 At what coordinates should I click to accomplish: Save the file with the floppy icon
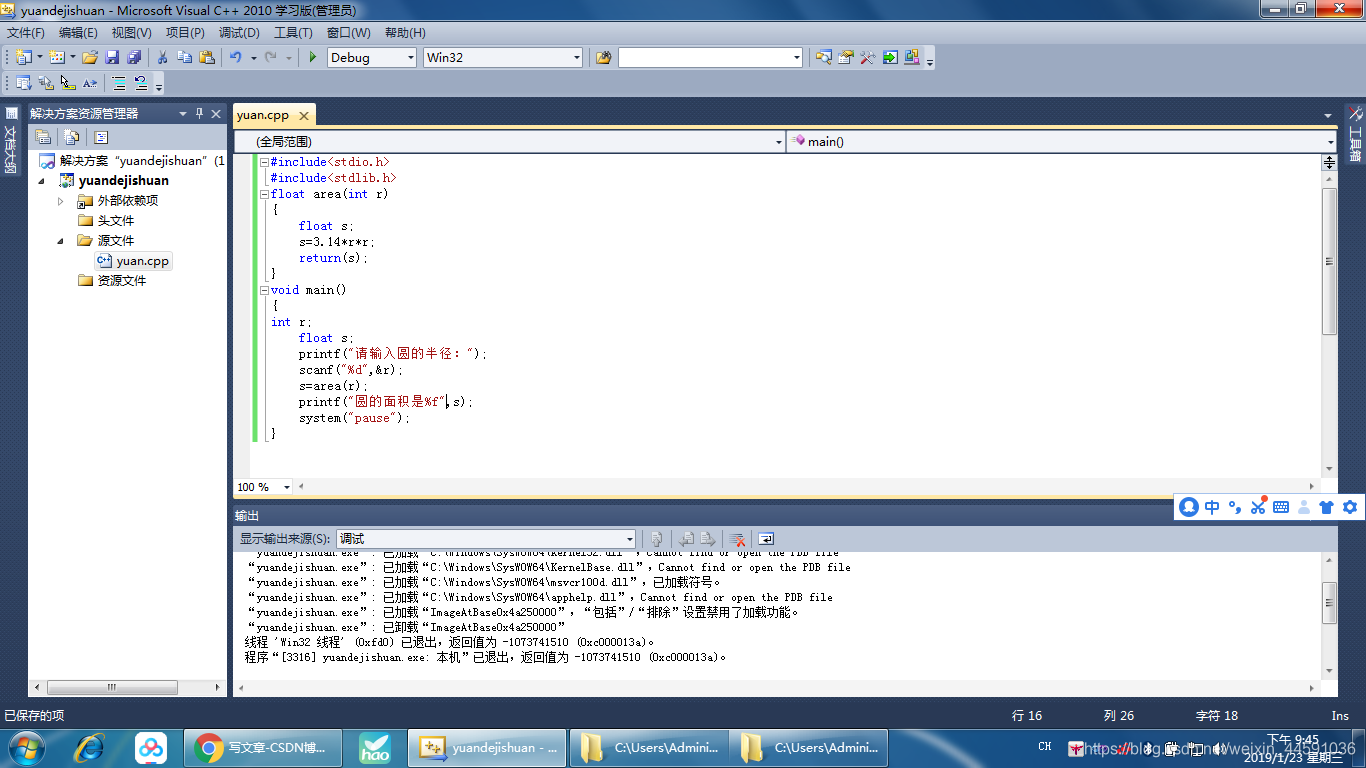pyautogui.click(x=112, y=58)
